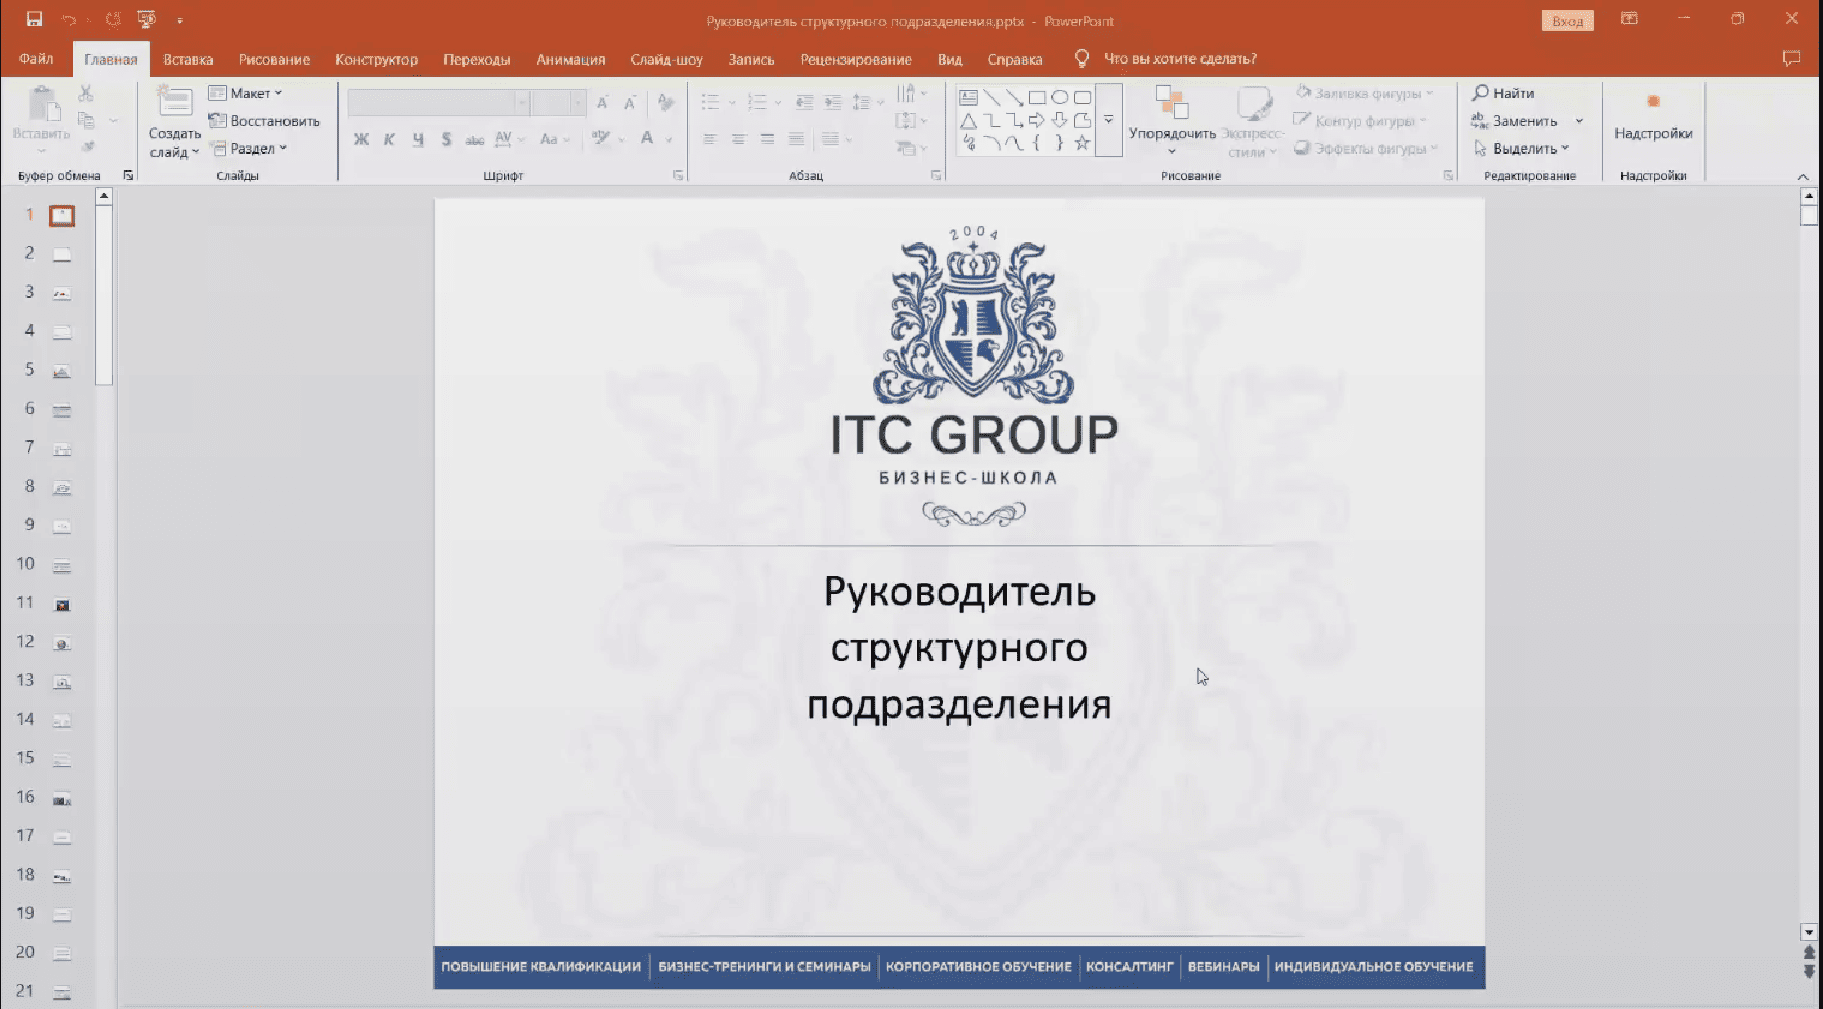Screen dimensions: 1823x1009
Task: Toggle bold Ж formatting
Action: (361, 139)
